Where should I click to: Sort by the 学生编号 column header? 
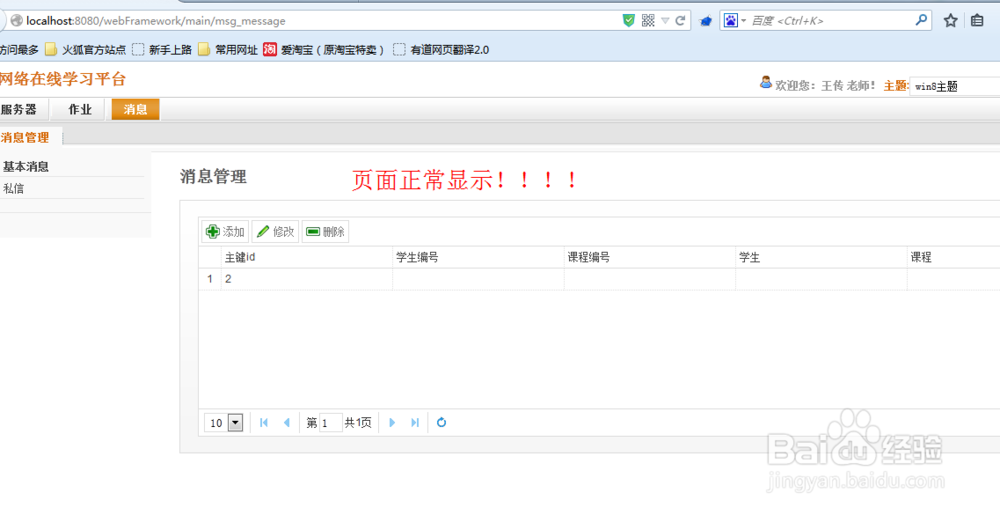coord(478,258)
